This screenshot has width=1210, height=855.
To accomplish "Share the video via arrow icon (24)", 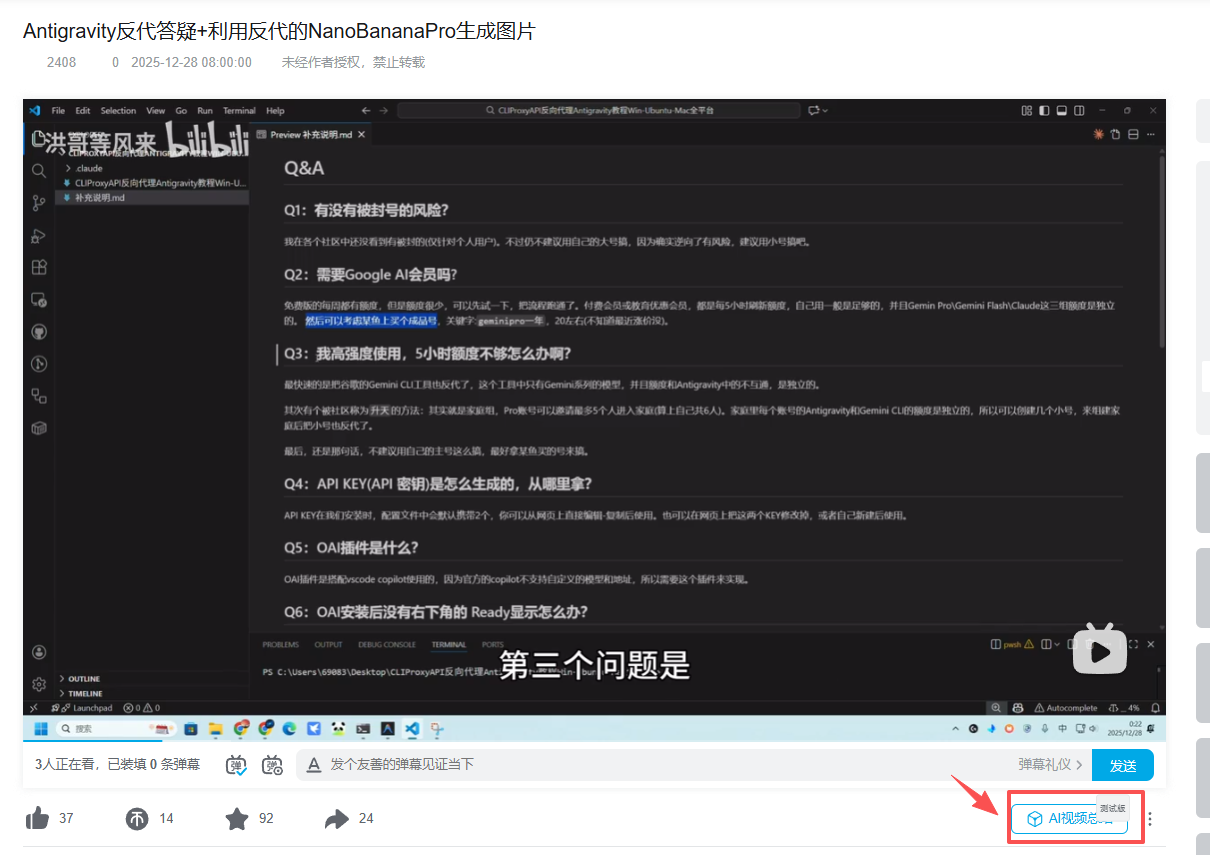I will (x=337, y=818).
